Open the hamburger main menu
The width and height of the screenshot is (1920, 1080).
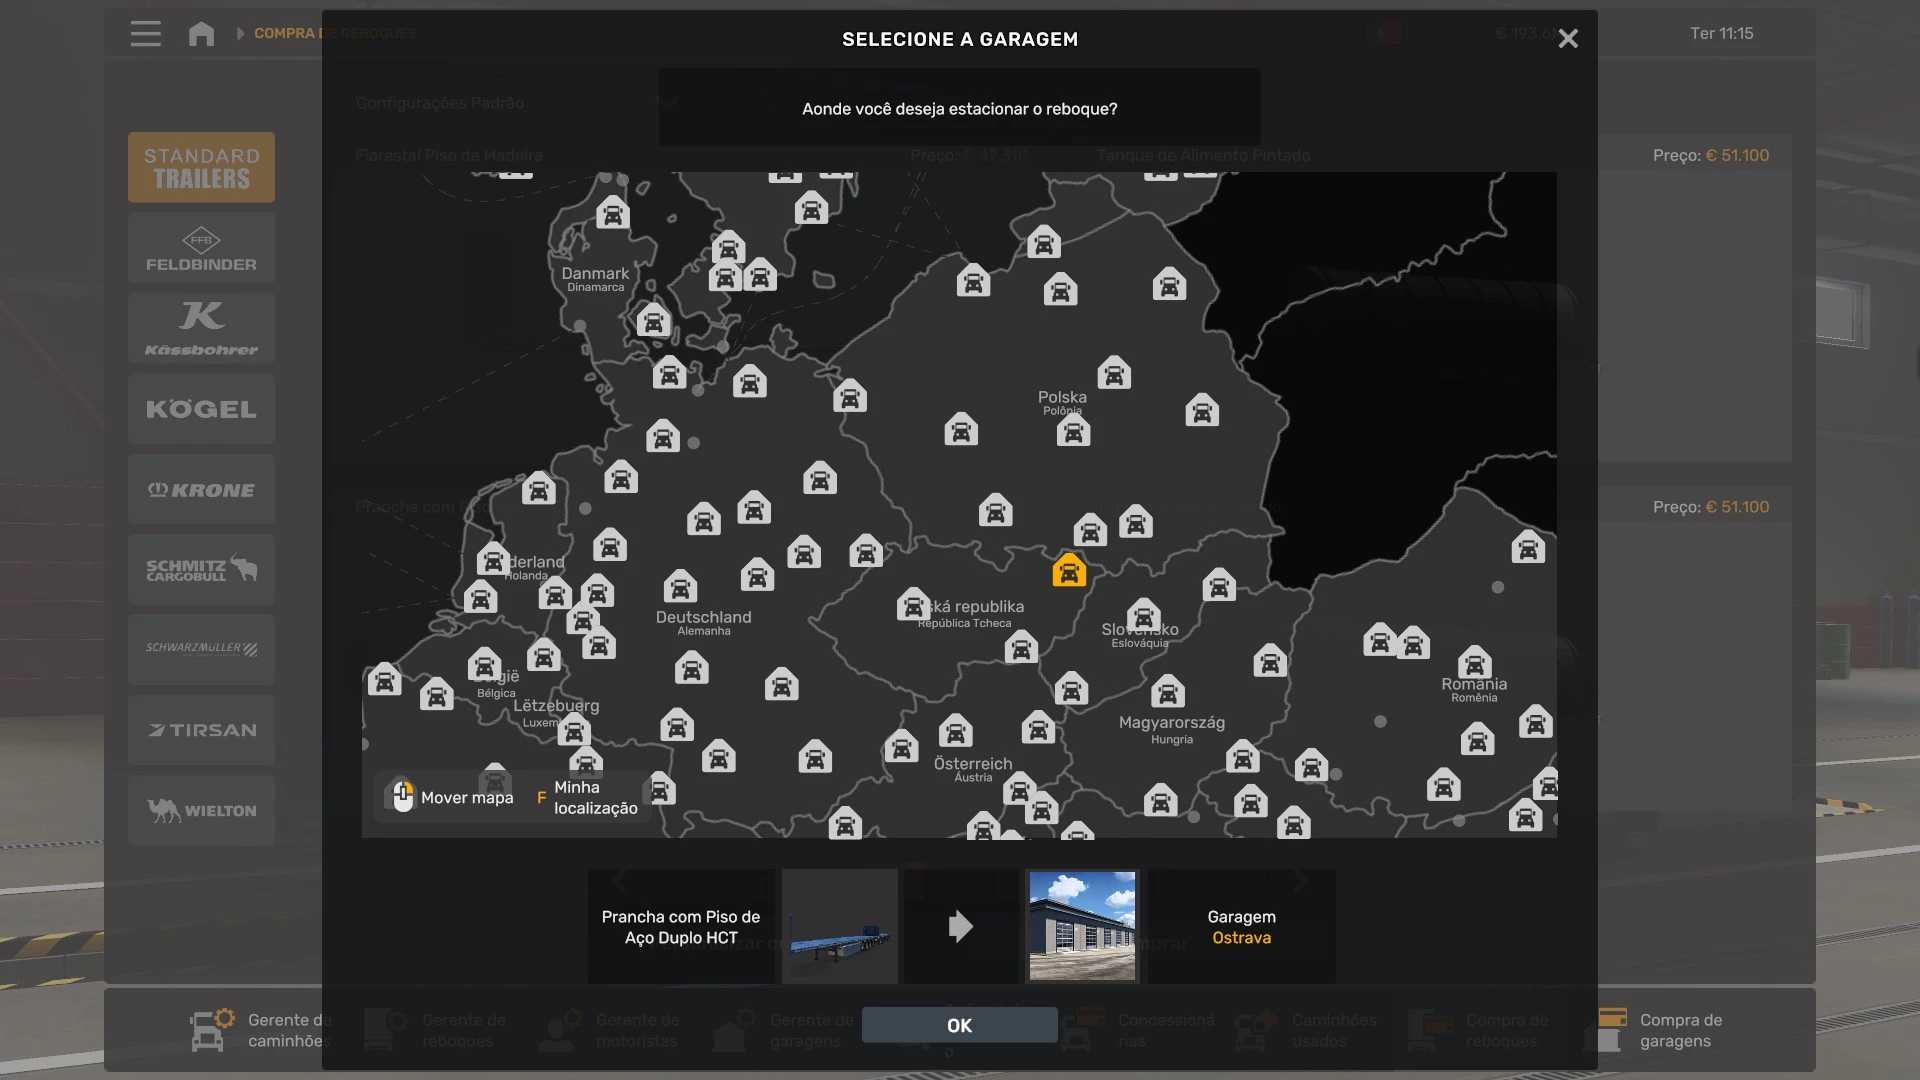[146, 34]
